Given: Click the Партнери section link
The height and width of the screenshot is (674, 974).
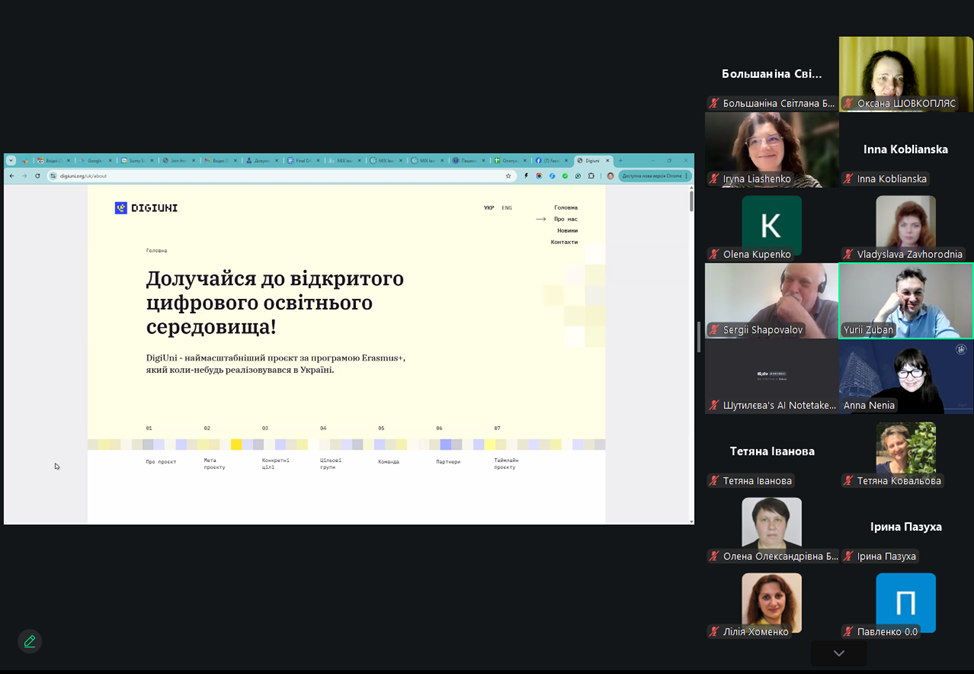Looking at the screenshot, I should pos(448,462).
